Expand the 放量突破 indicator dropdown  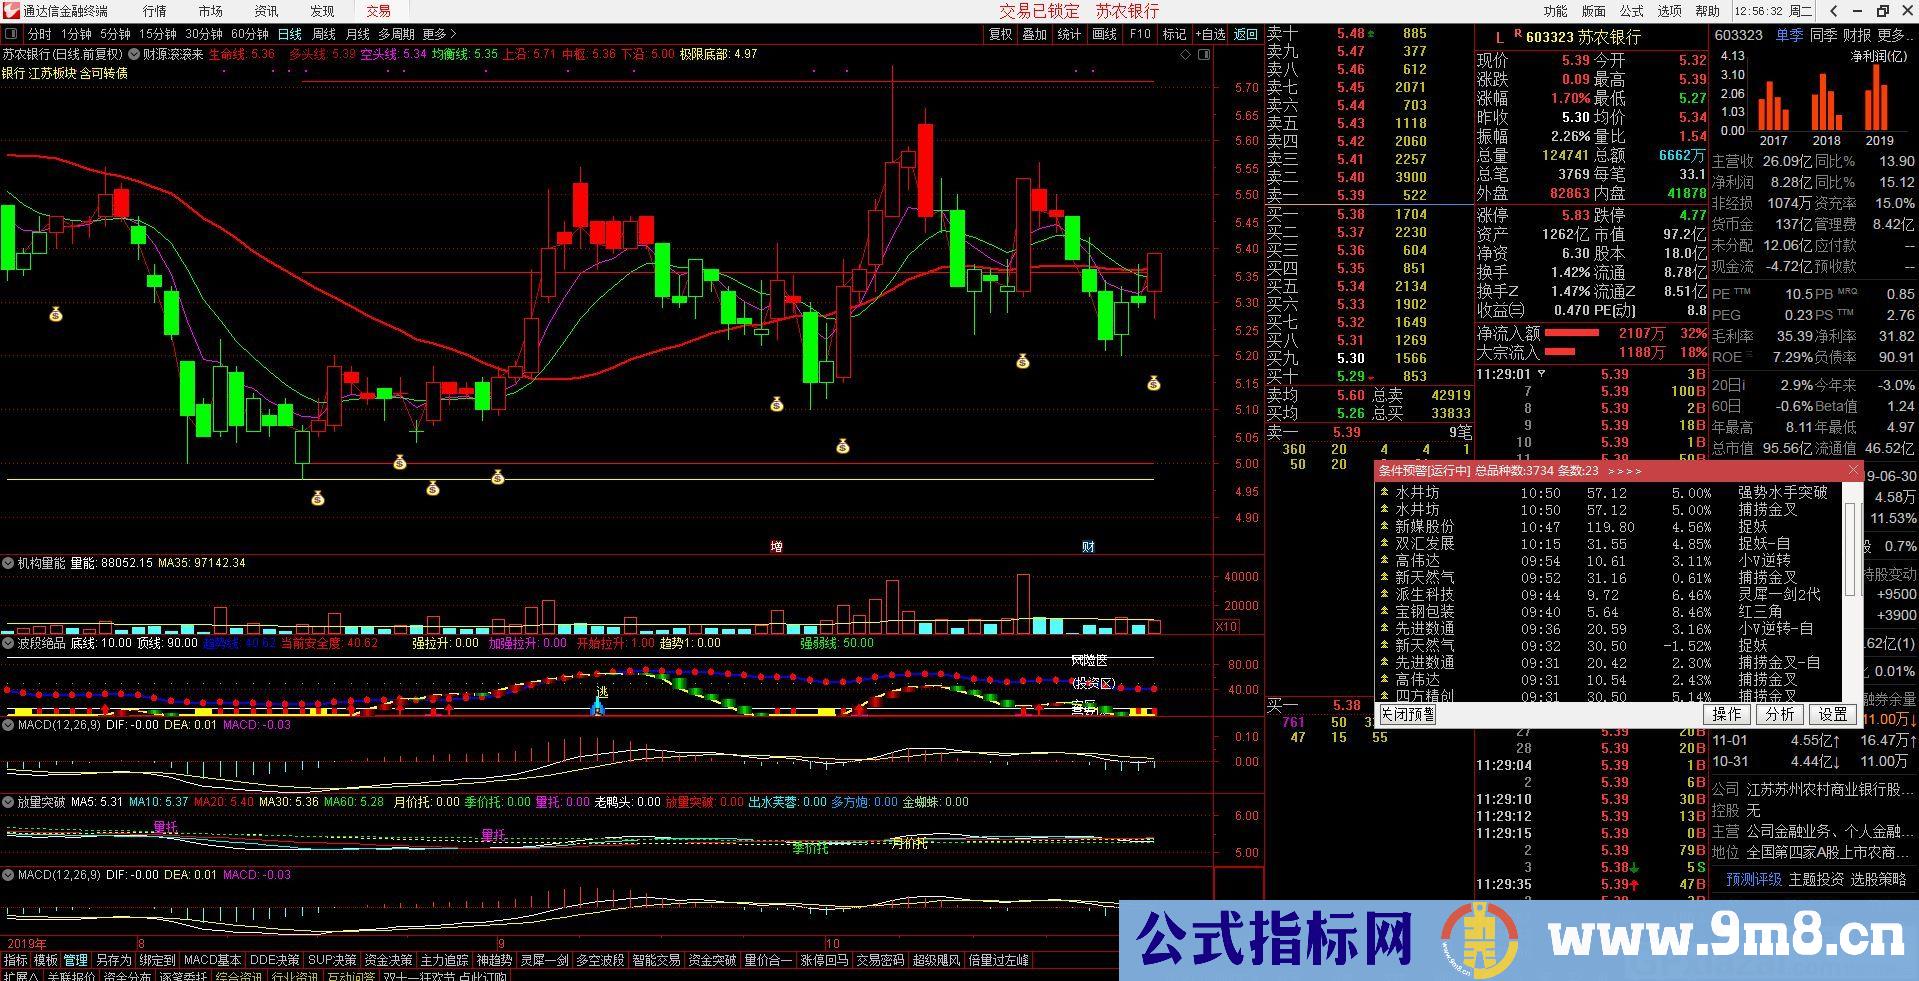[9, 802]
